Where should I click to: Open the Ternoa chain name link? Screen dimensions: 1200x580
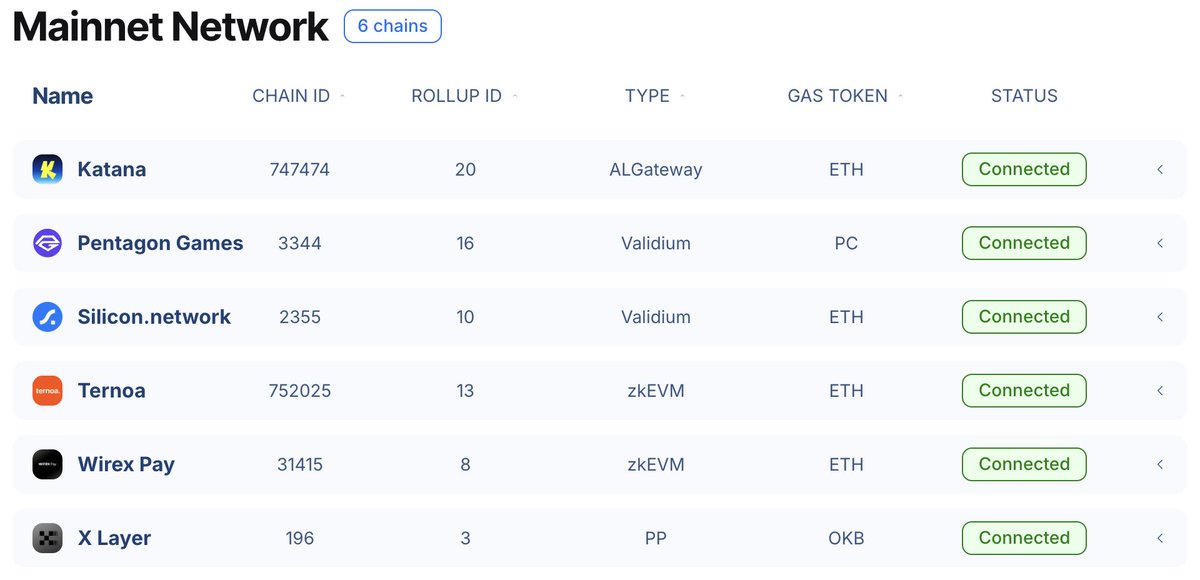(111, 391)
